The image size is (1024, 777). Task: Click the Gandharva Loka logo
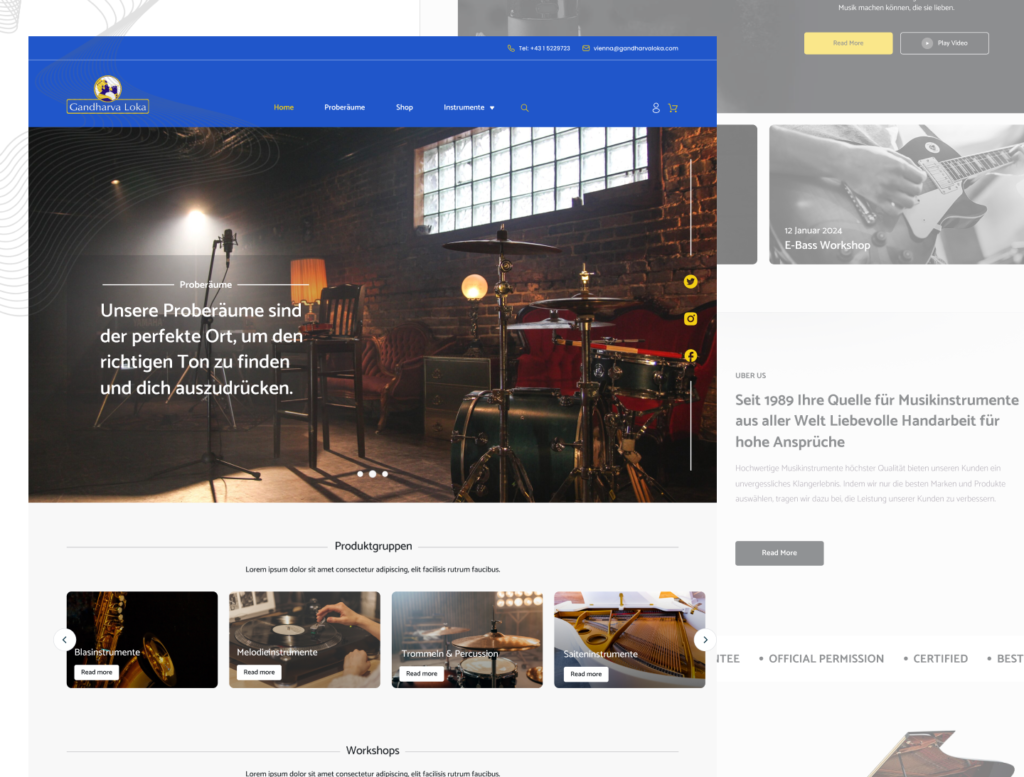[108, 95]
